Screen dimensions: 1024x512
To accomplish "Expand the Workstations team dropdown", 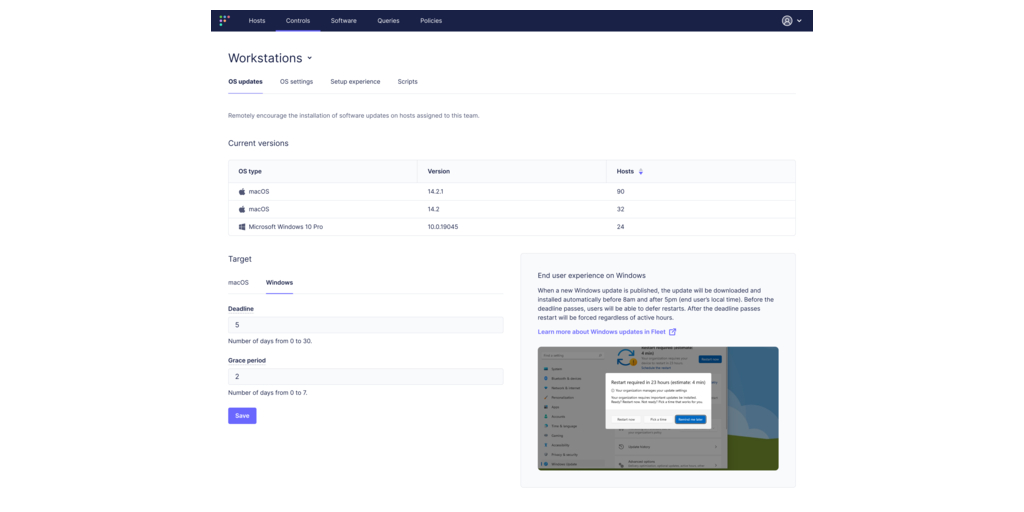I will pyautogui.click(x=310, y=59).
